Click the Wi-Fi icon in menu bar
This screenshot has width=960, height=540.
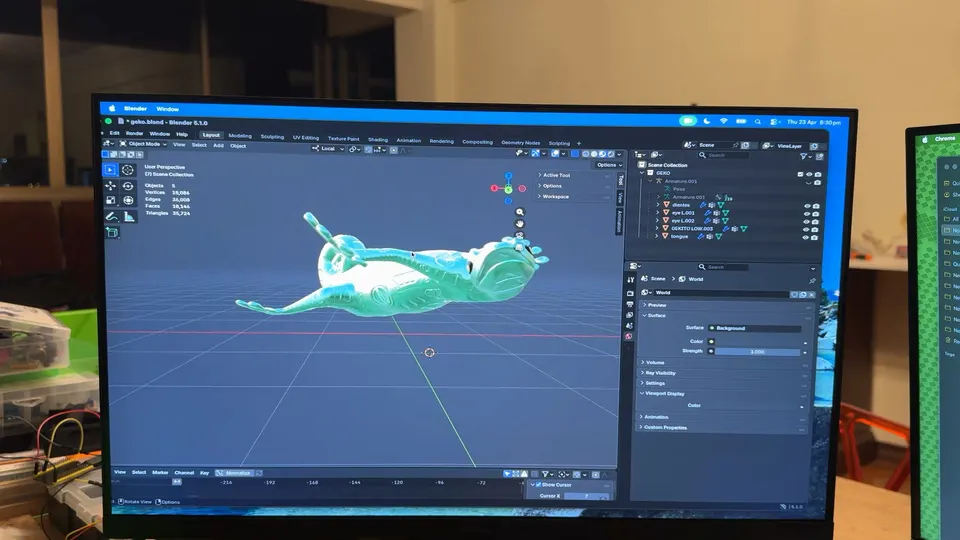(724, 121)
